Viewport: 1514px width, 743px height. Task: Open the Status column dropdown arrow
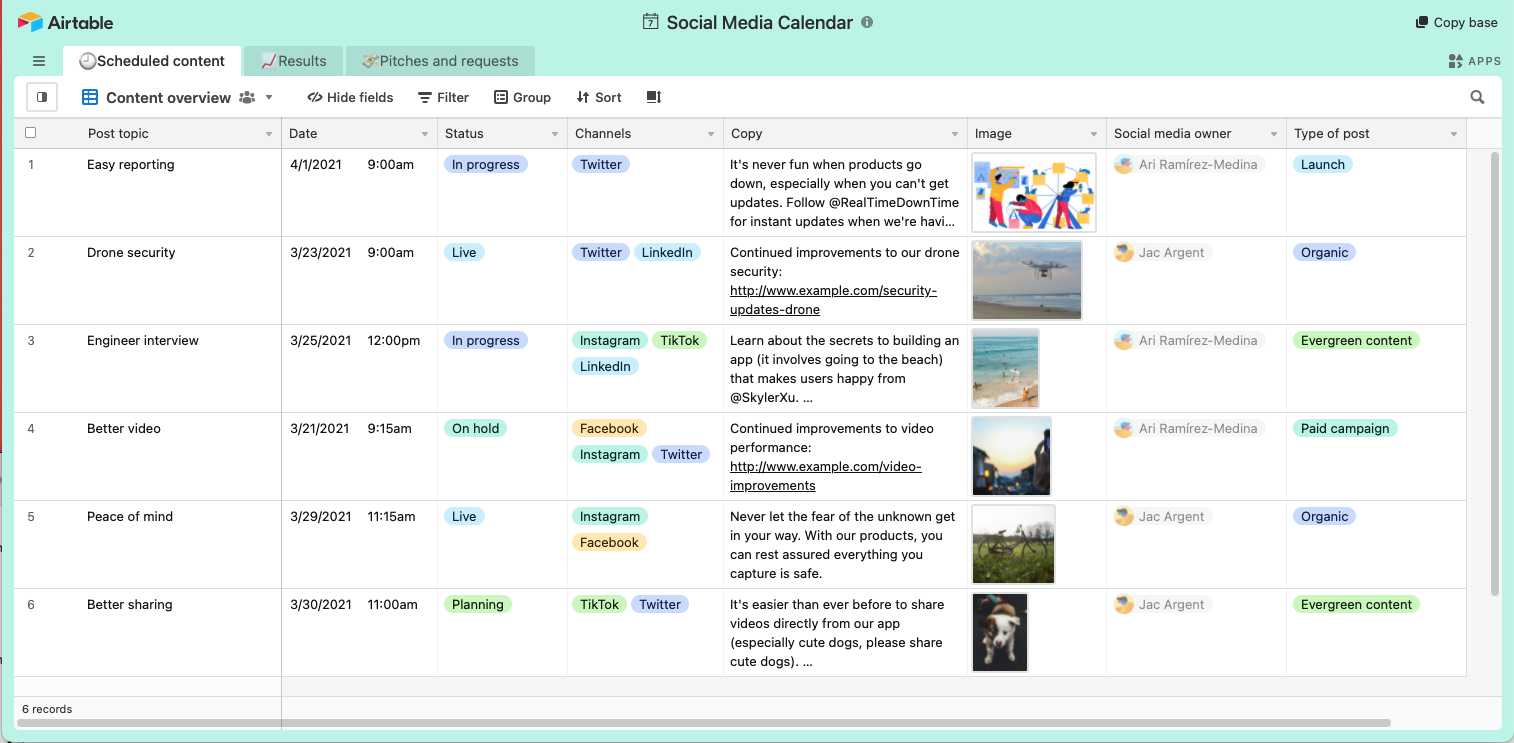pos(555,134)
